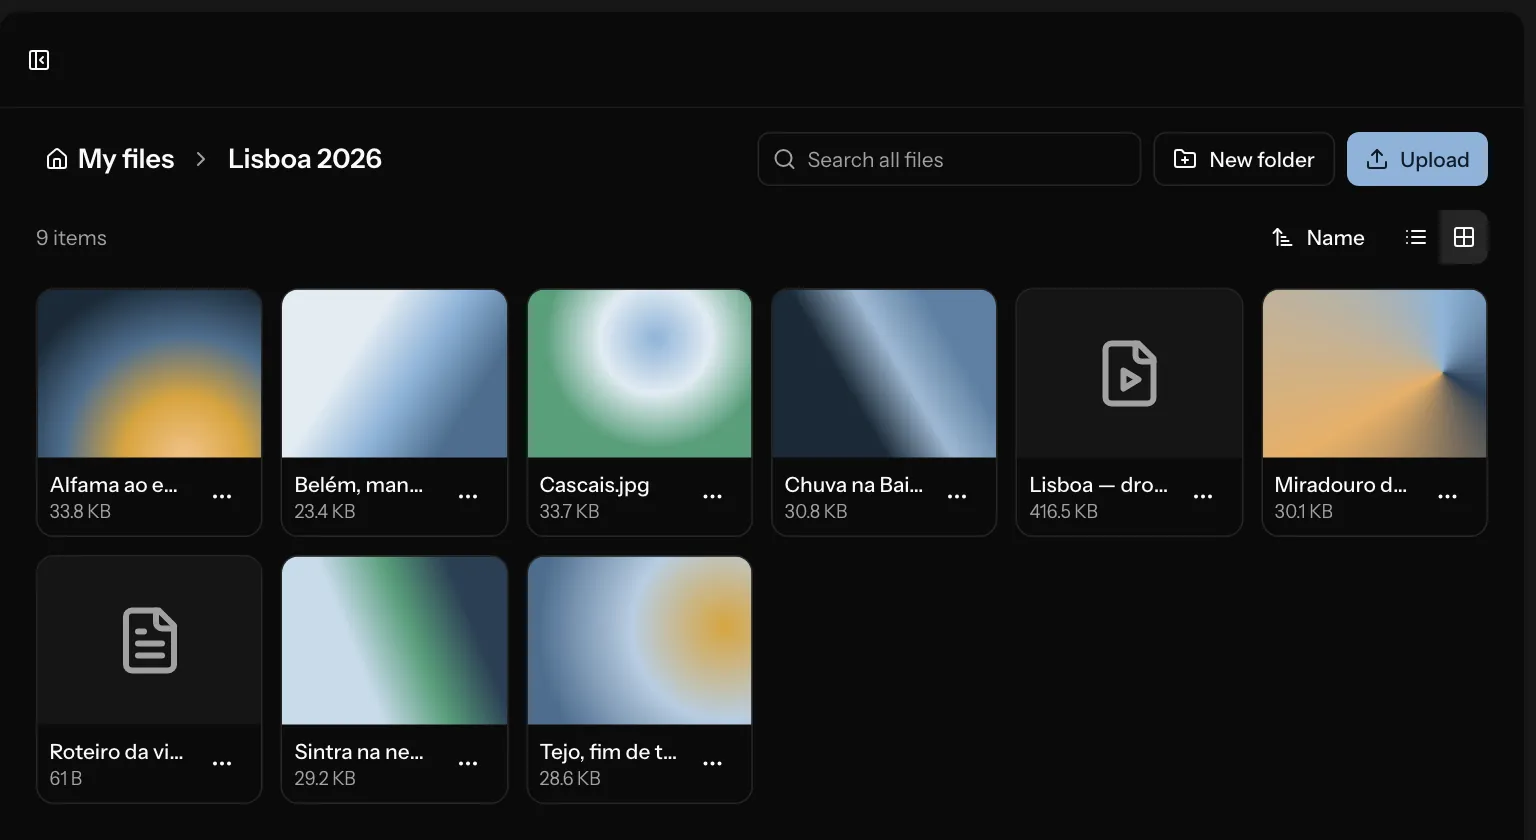Open the Lisboa — dro... video file icon
The image size is (1536, 840).
[x=1129, y=374]
